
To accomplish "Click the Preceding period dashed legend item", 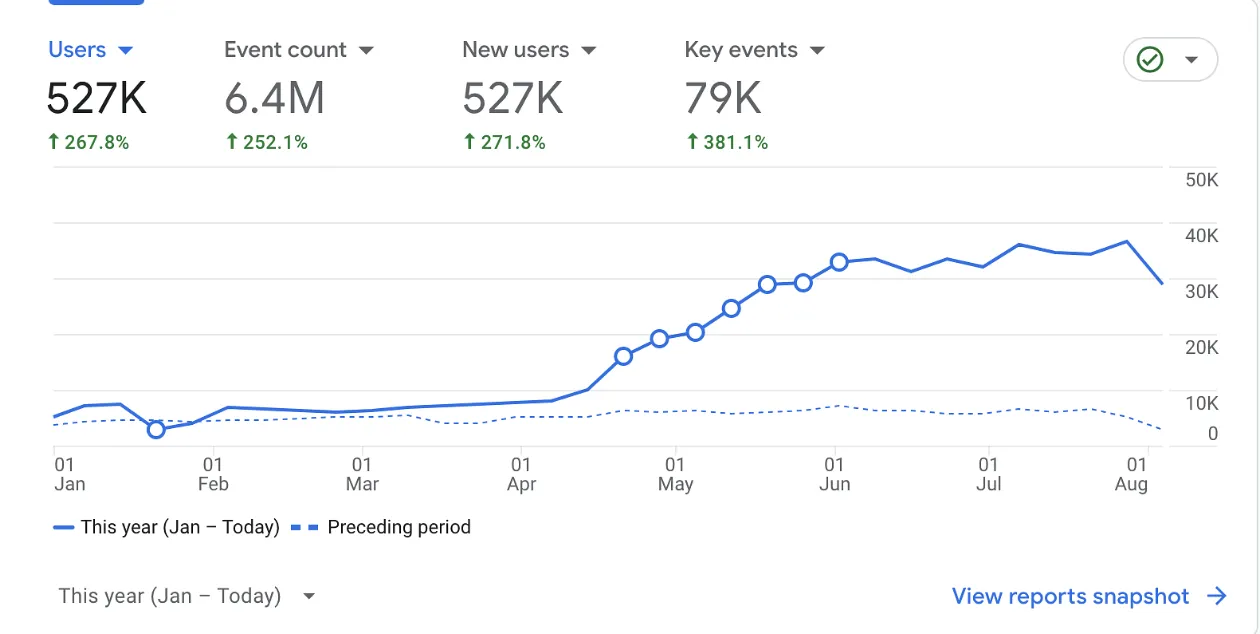I will (381, 527).
